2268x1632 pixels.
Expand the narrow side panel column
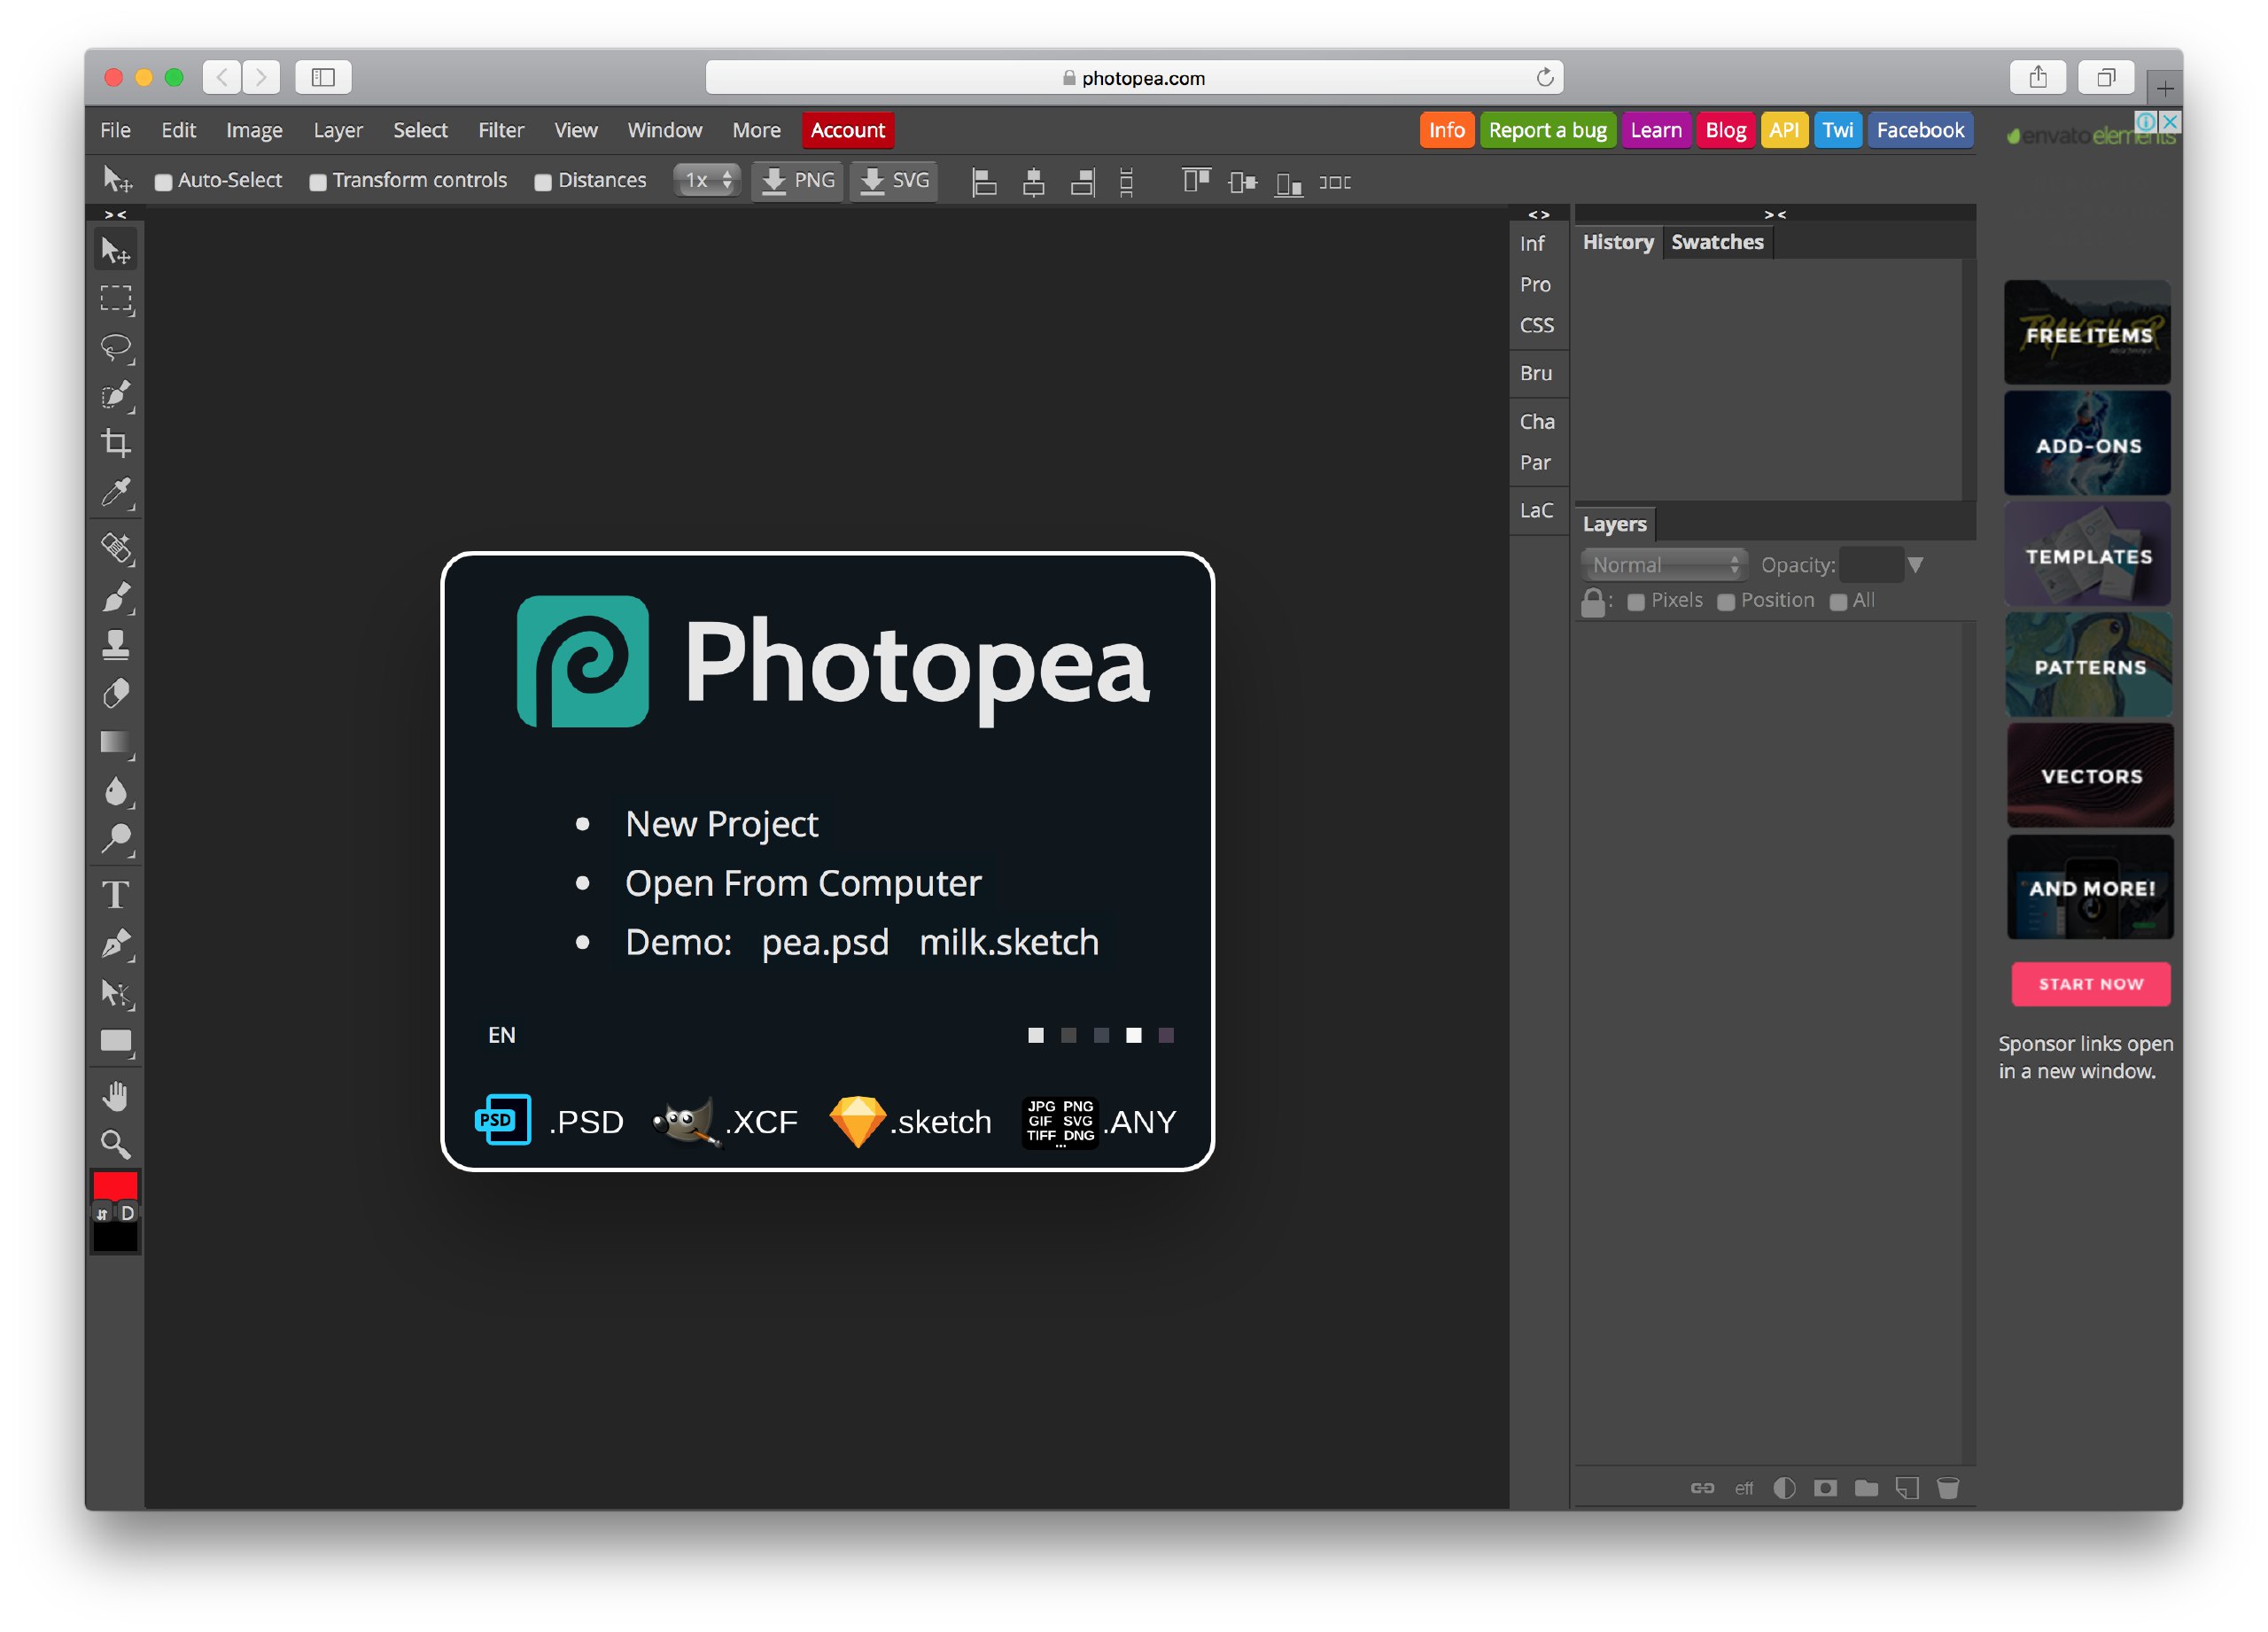tap(1538, 214)
